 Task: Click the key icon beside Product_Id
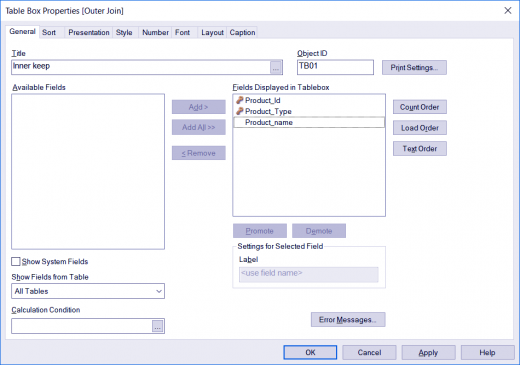pyautogui.click(x=239, y=100)
